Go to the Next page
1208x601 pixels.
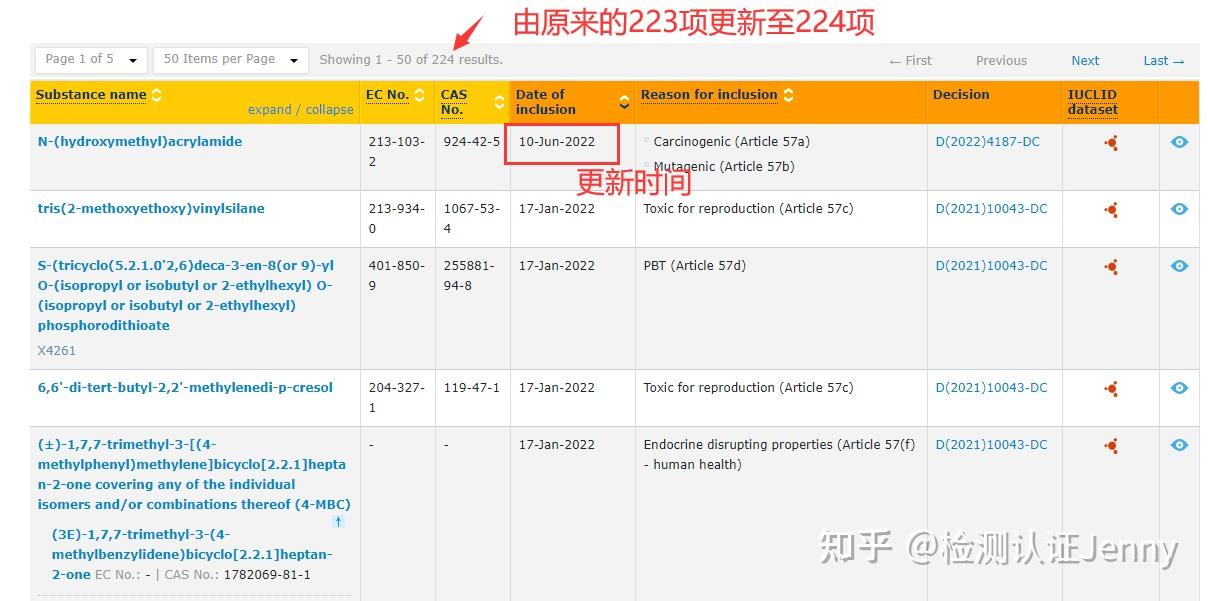[x=1085, y=60]
